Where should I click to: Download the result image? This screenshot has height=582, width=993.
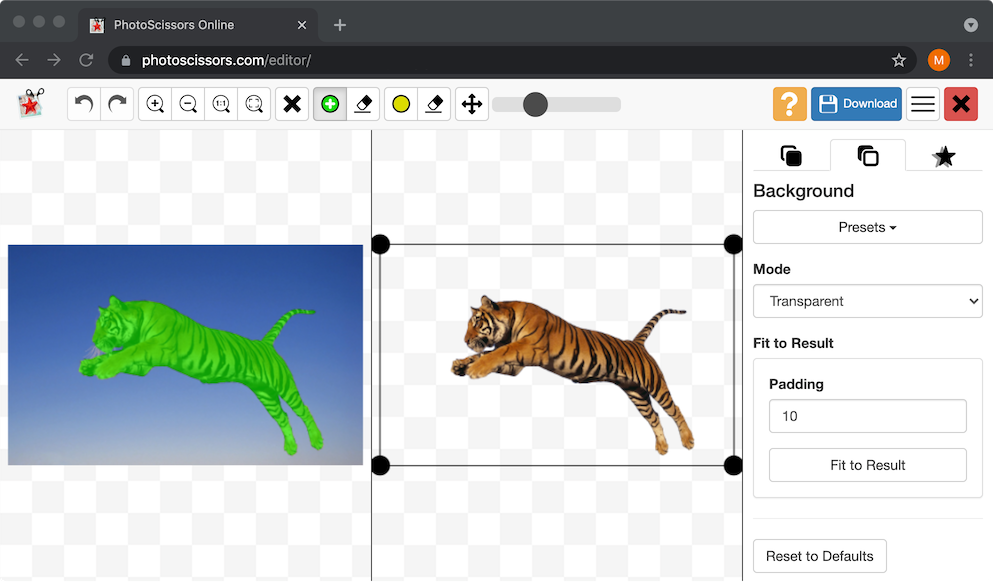pyautogui.click(x=856, y=104)
